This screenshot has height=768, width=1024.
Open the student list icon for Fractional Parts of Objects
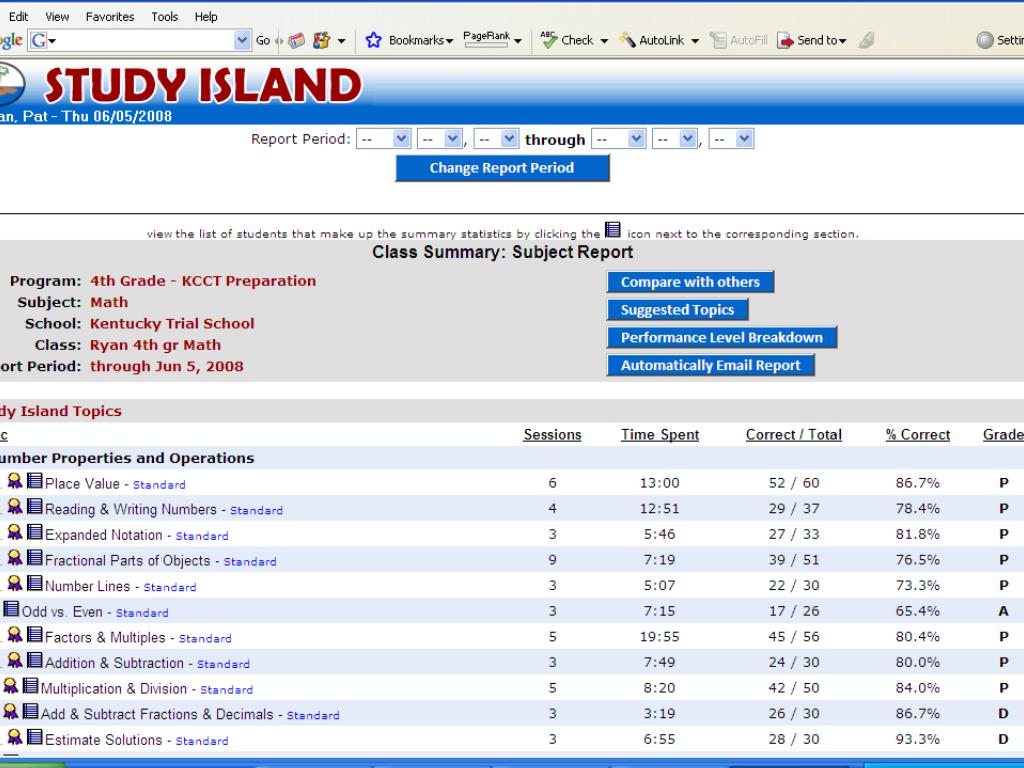tap(35, 558)
